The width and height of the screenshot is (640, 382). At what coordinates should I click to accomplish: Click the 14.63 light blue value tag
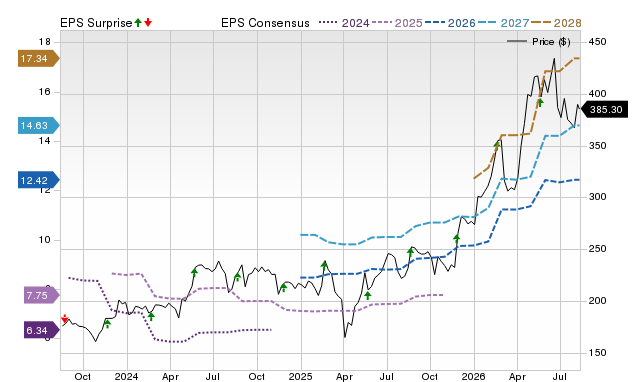(x=39, y=125)
